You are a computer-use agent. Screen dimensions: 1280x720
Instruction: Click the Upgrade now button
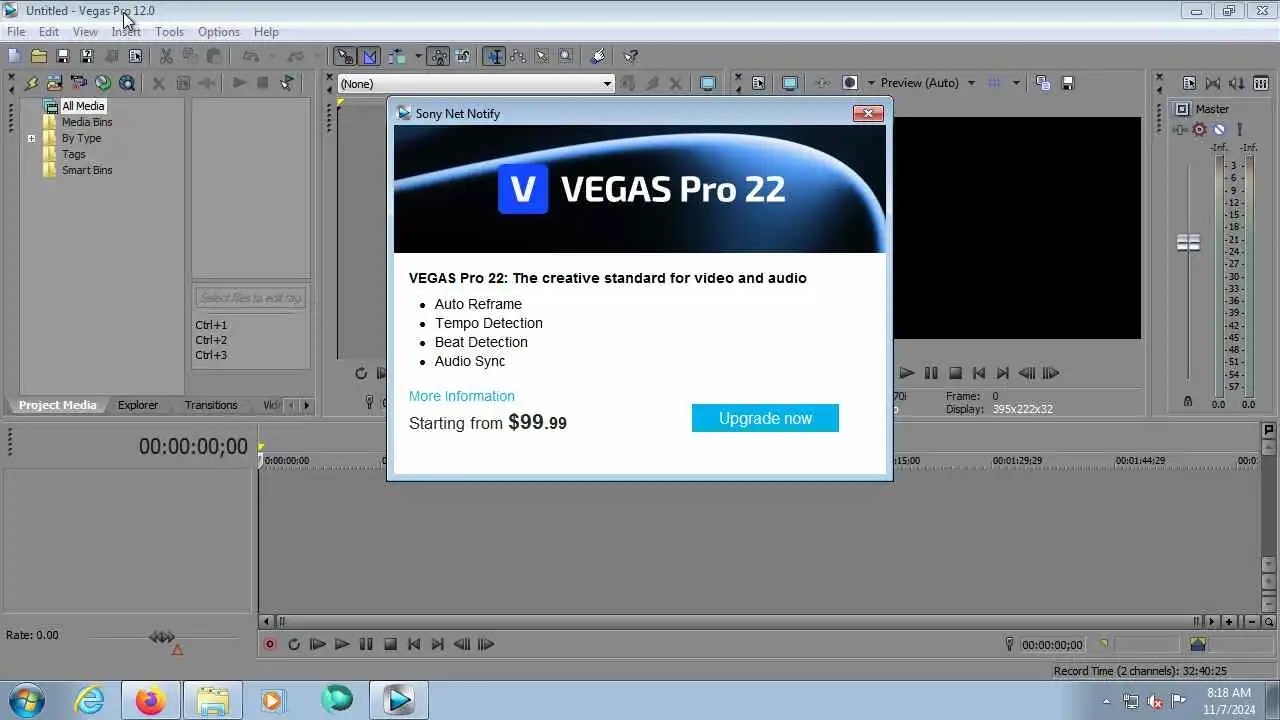[765, 418]
